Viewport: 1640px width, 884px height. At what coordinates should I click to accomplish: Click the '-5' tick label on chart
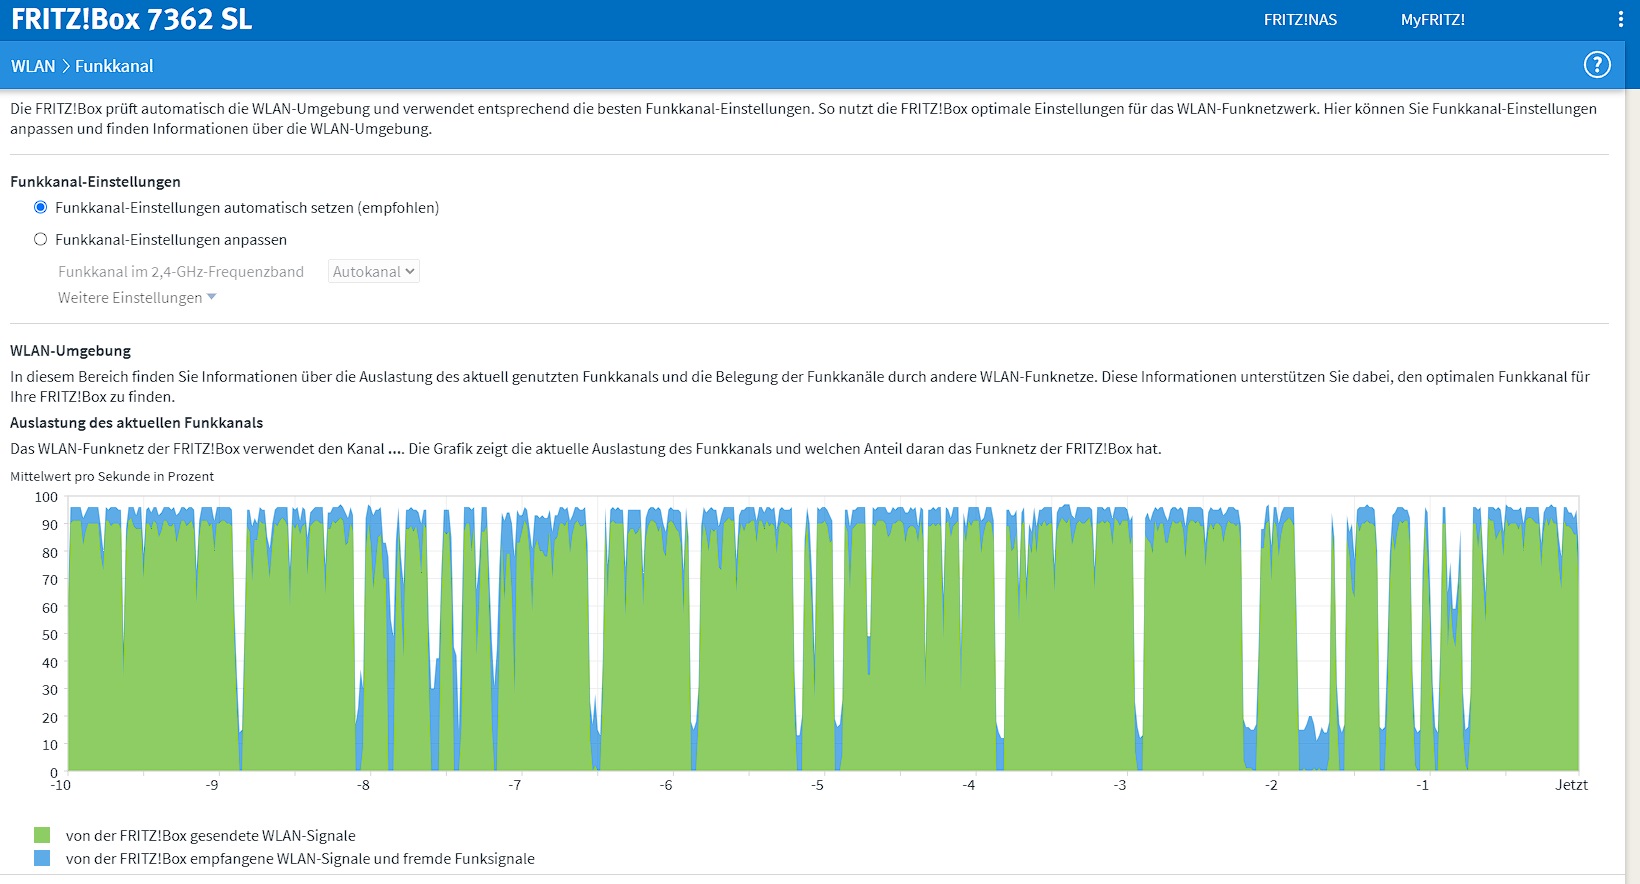click(x=817, y=785)
